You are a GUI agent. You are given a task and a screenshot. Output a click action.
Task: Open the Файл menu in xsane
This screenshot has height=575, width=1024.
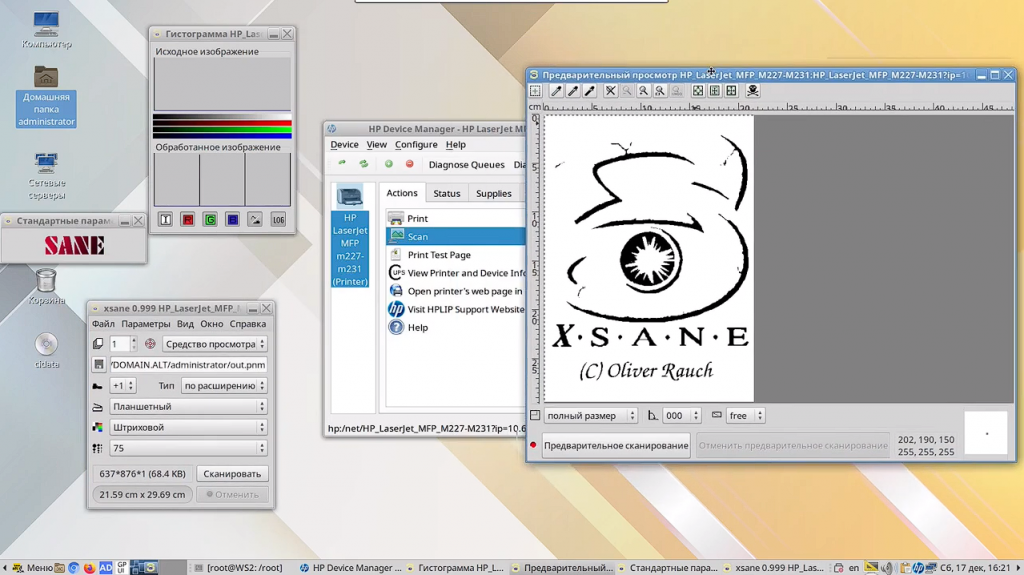click(x=103, y=323)
